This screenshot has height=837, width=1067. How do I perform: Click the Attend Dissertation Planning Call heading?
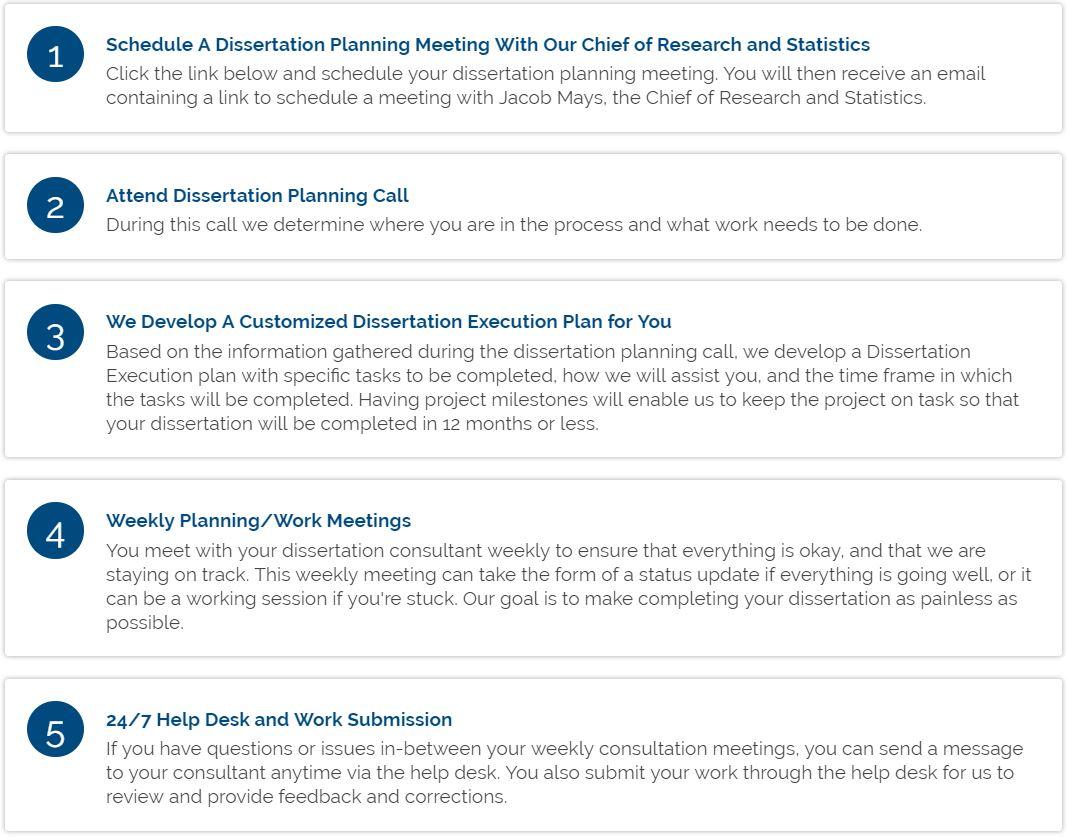(257, 196)
